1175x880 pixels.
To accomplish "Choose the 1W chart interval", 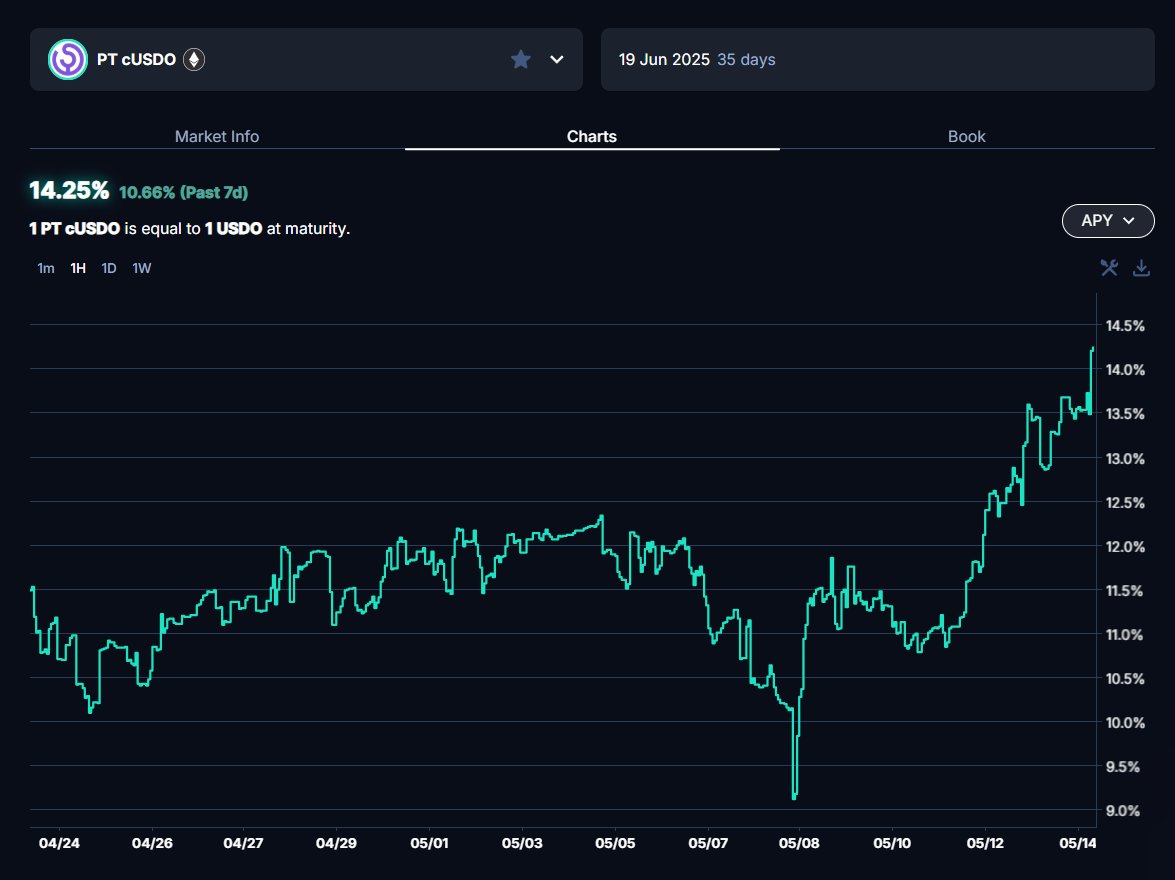I will 142,268.
